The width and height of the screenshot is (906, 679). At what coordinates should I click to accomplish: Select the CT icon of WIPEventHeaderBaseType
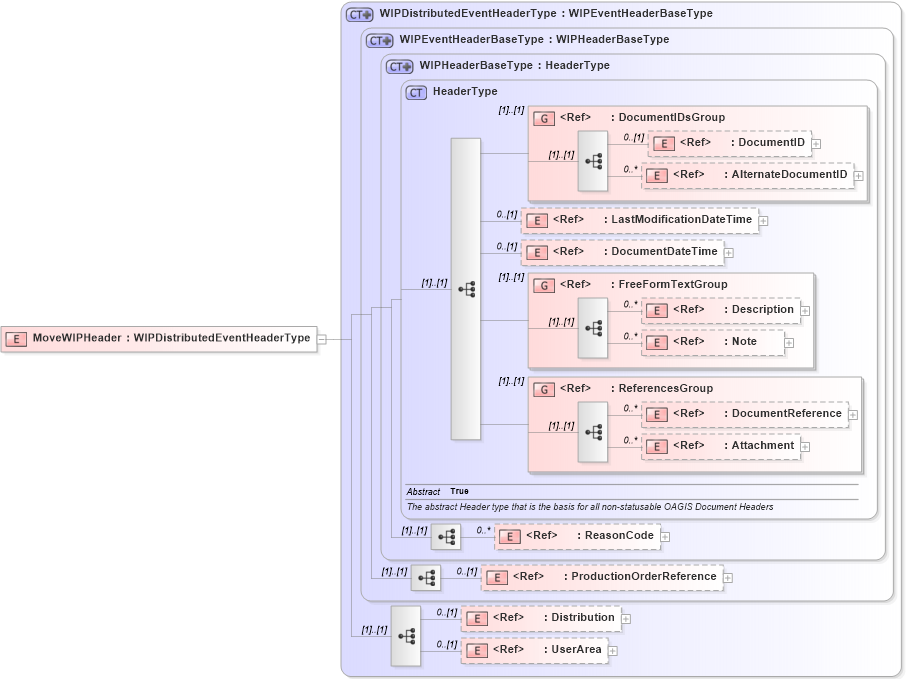[377, 40]
